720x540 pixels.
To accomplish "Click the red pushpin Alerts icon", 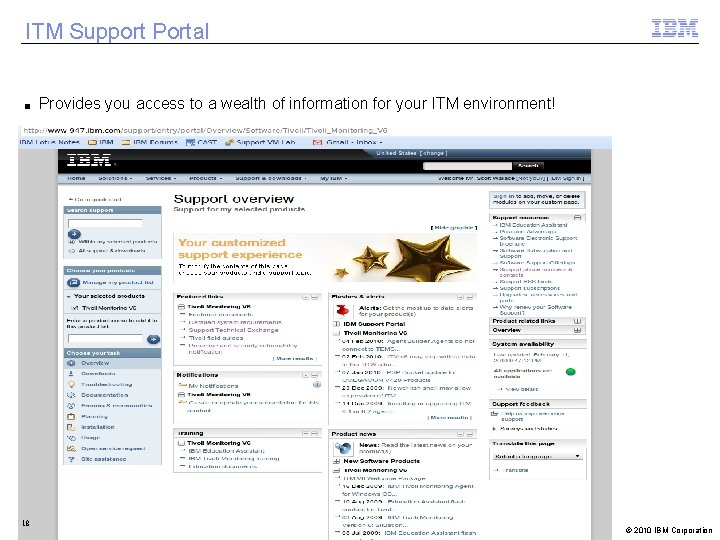I will pos(341,311).
